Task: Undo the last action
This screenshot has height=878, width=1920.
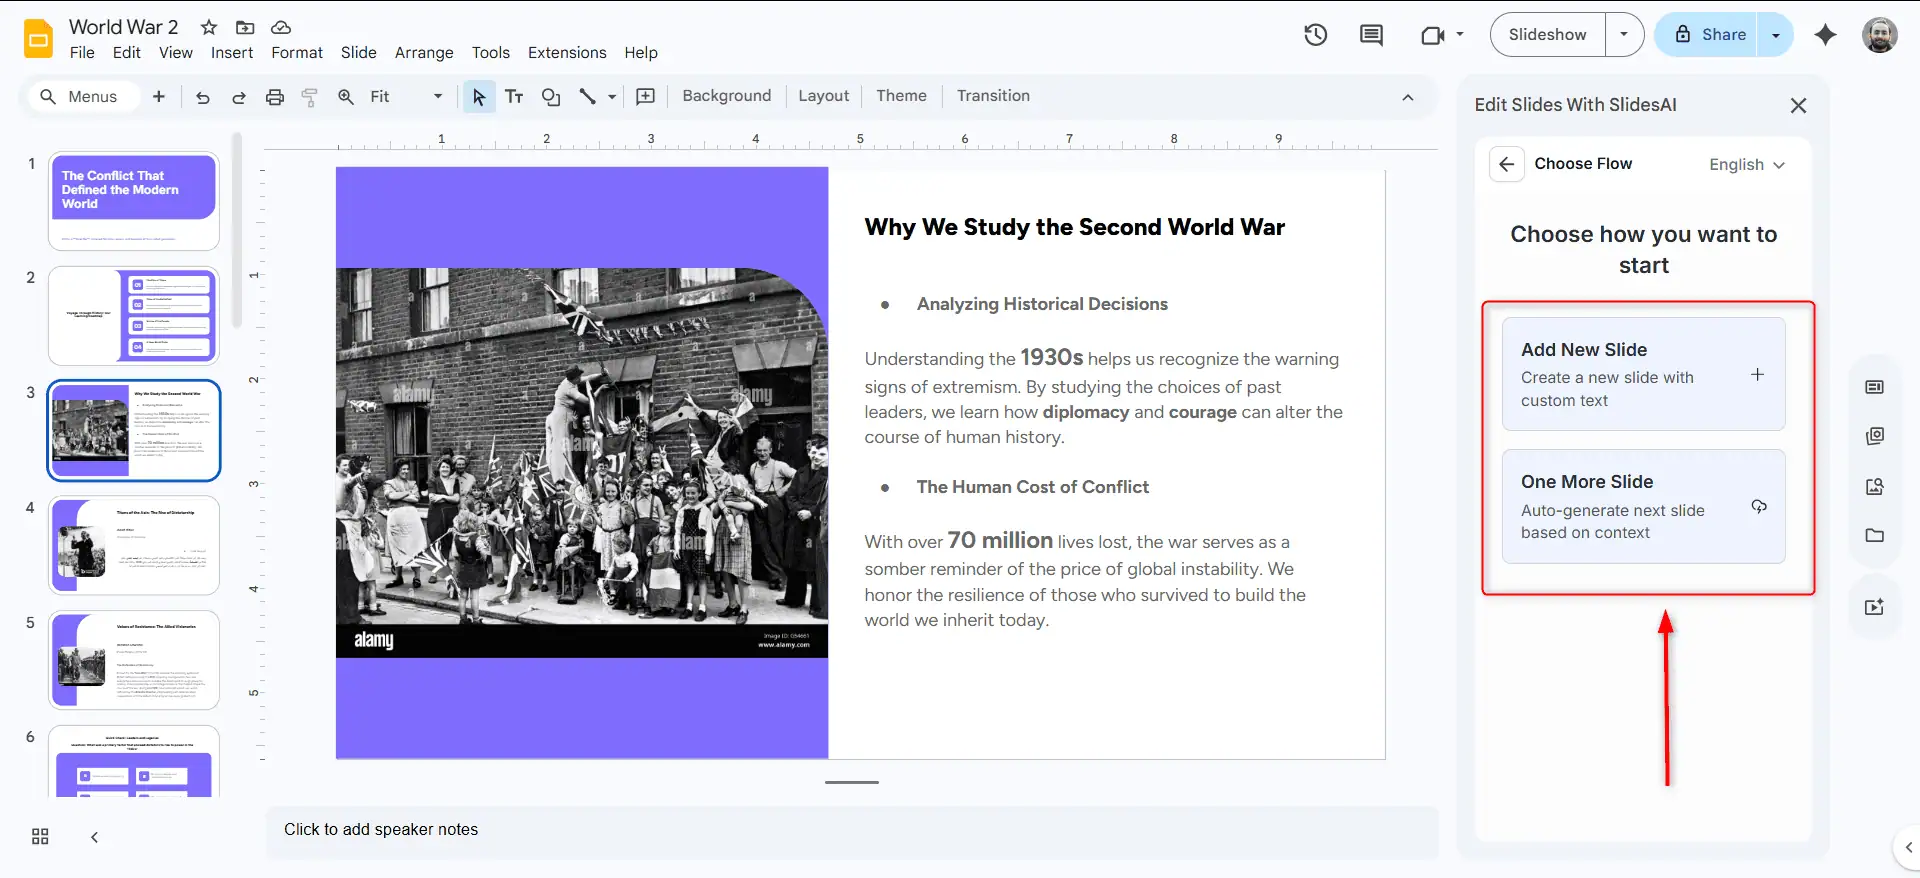Action: [x=203, y=97]
